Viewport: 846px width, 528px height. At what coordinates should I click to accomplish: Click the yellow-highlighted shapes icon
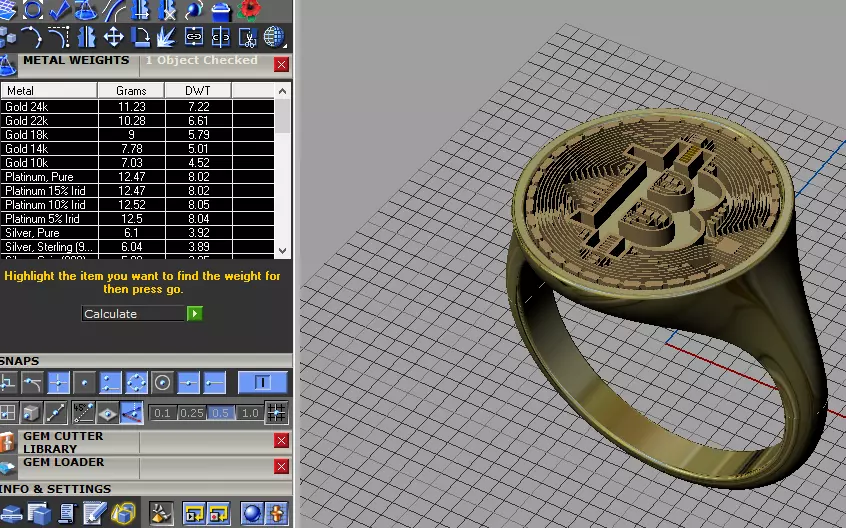tap(124, 513)
